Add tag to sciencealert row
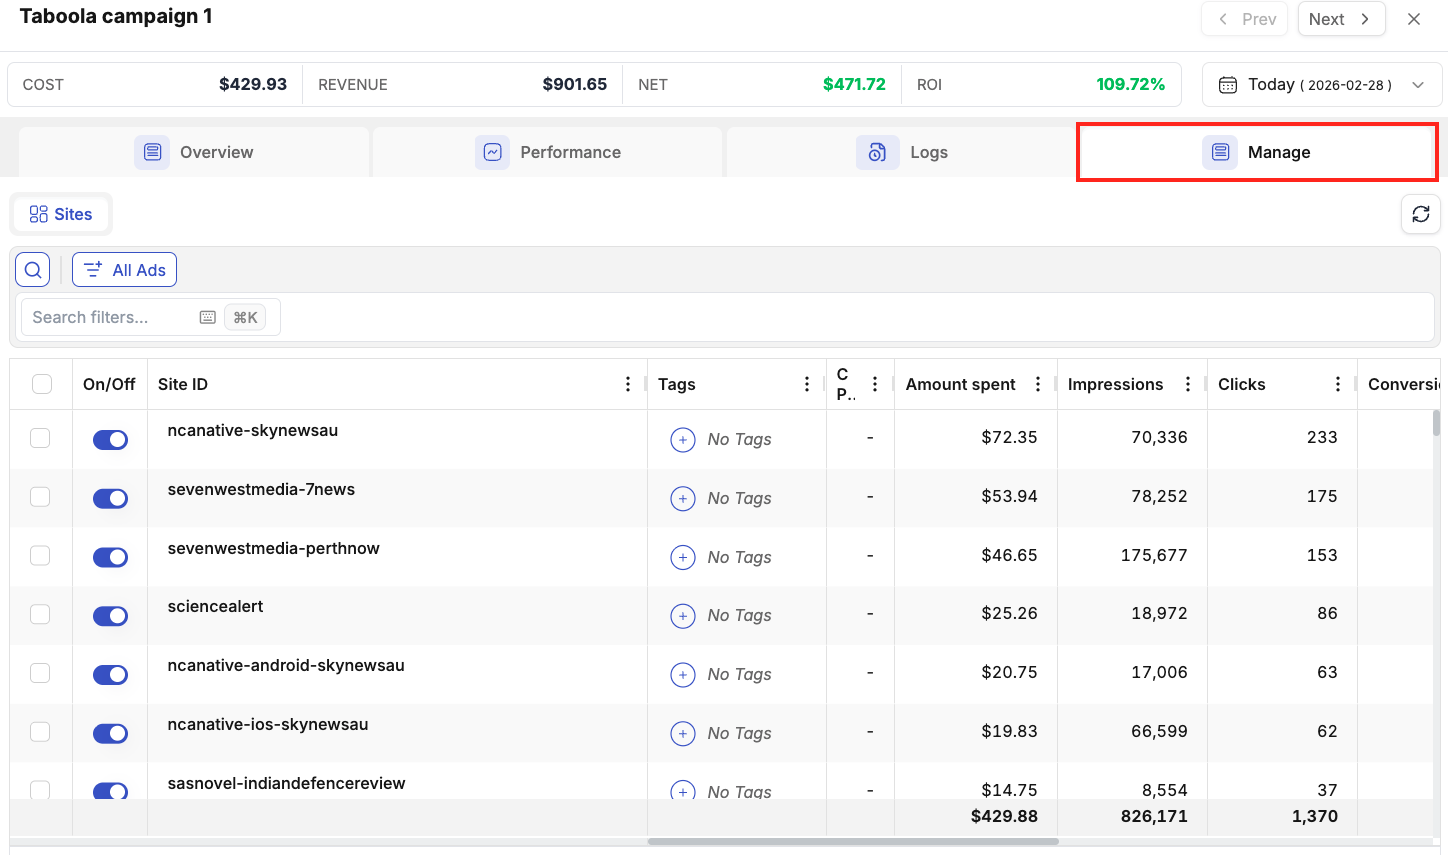The height and width of the screenshot is (855, 1448). coord(683,616)
